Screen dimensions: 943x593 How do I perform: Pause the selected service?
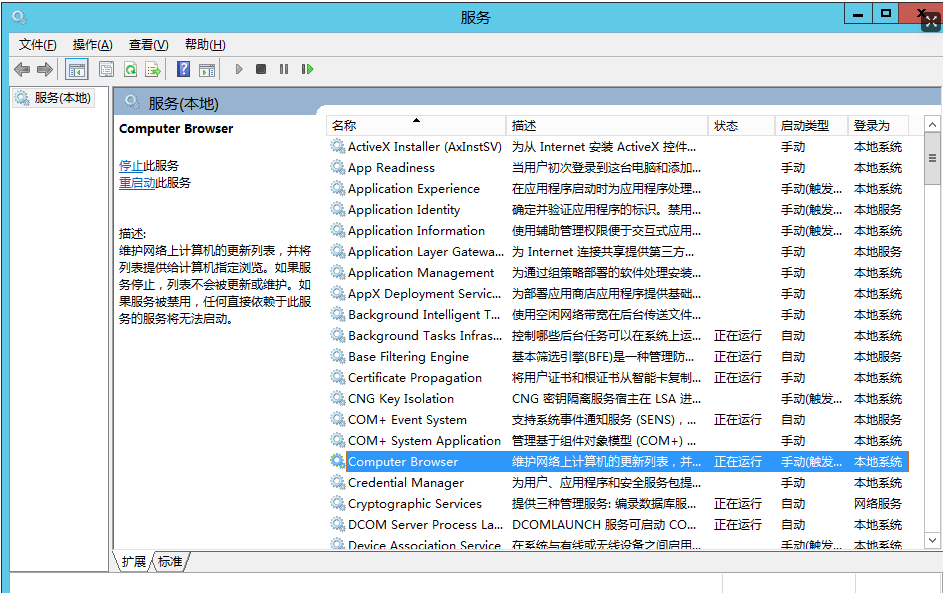pyautogui.click(x=284, y=69)
